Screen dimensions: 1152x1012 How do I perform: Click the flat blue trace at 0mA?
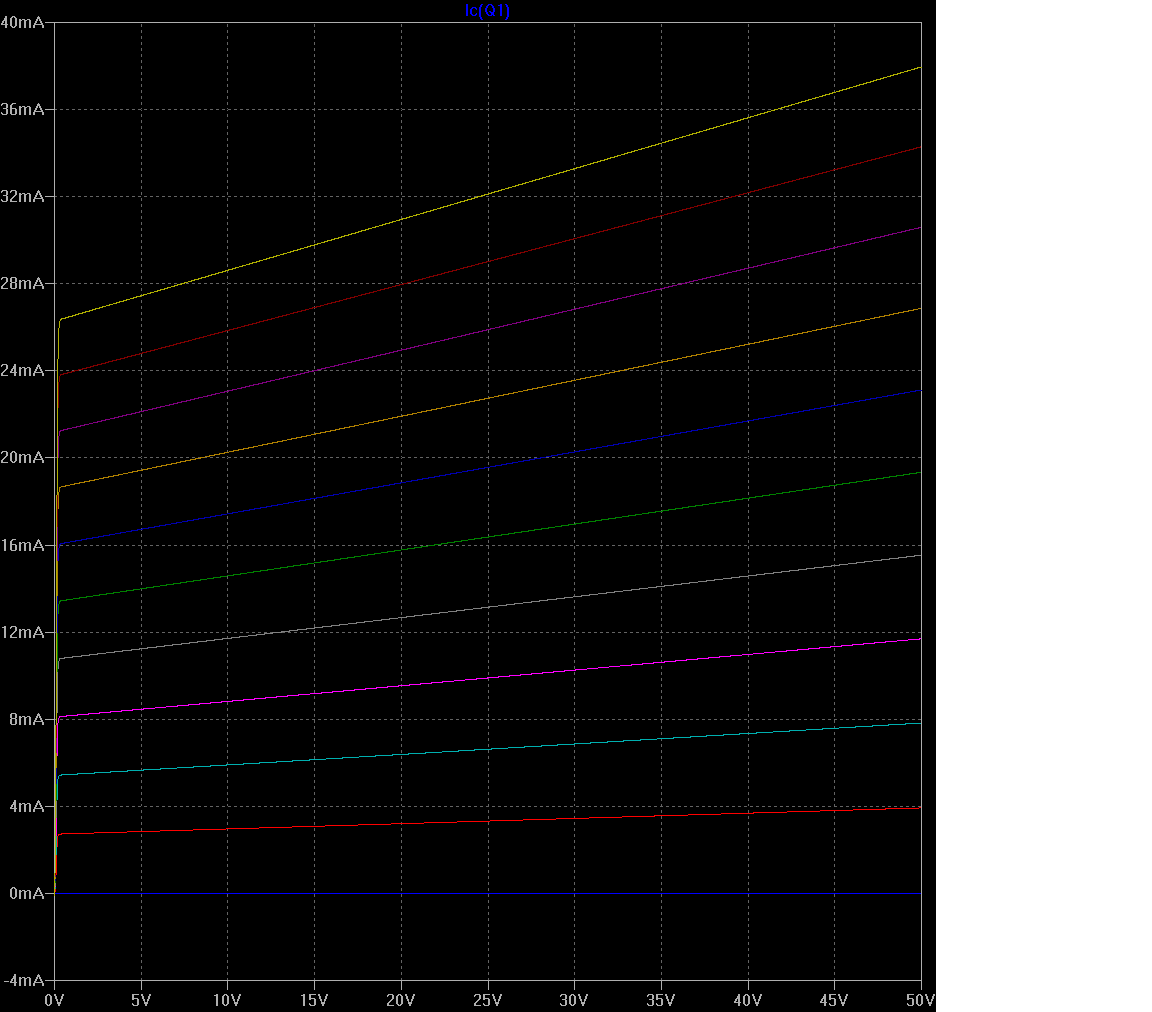(x=488, y=894)
